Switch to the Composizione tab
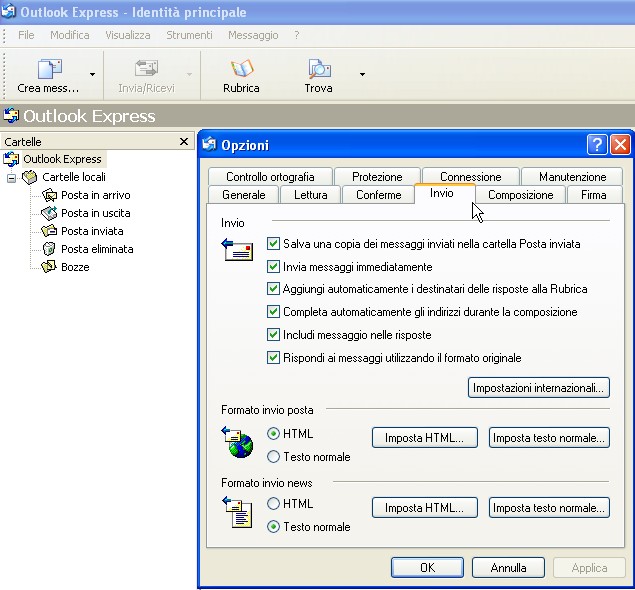The height and width of the screenshot is (590, 635). 520,195
